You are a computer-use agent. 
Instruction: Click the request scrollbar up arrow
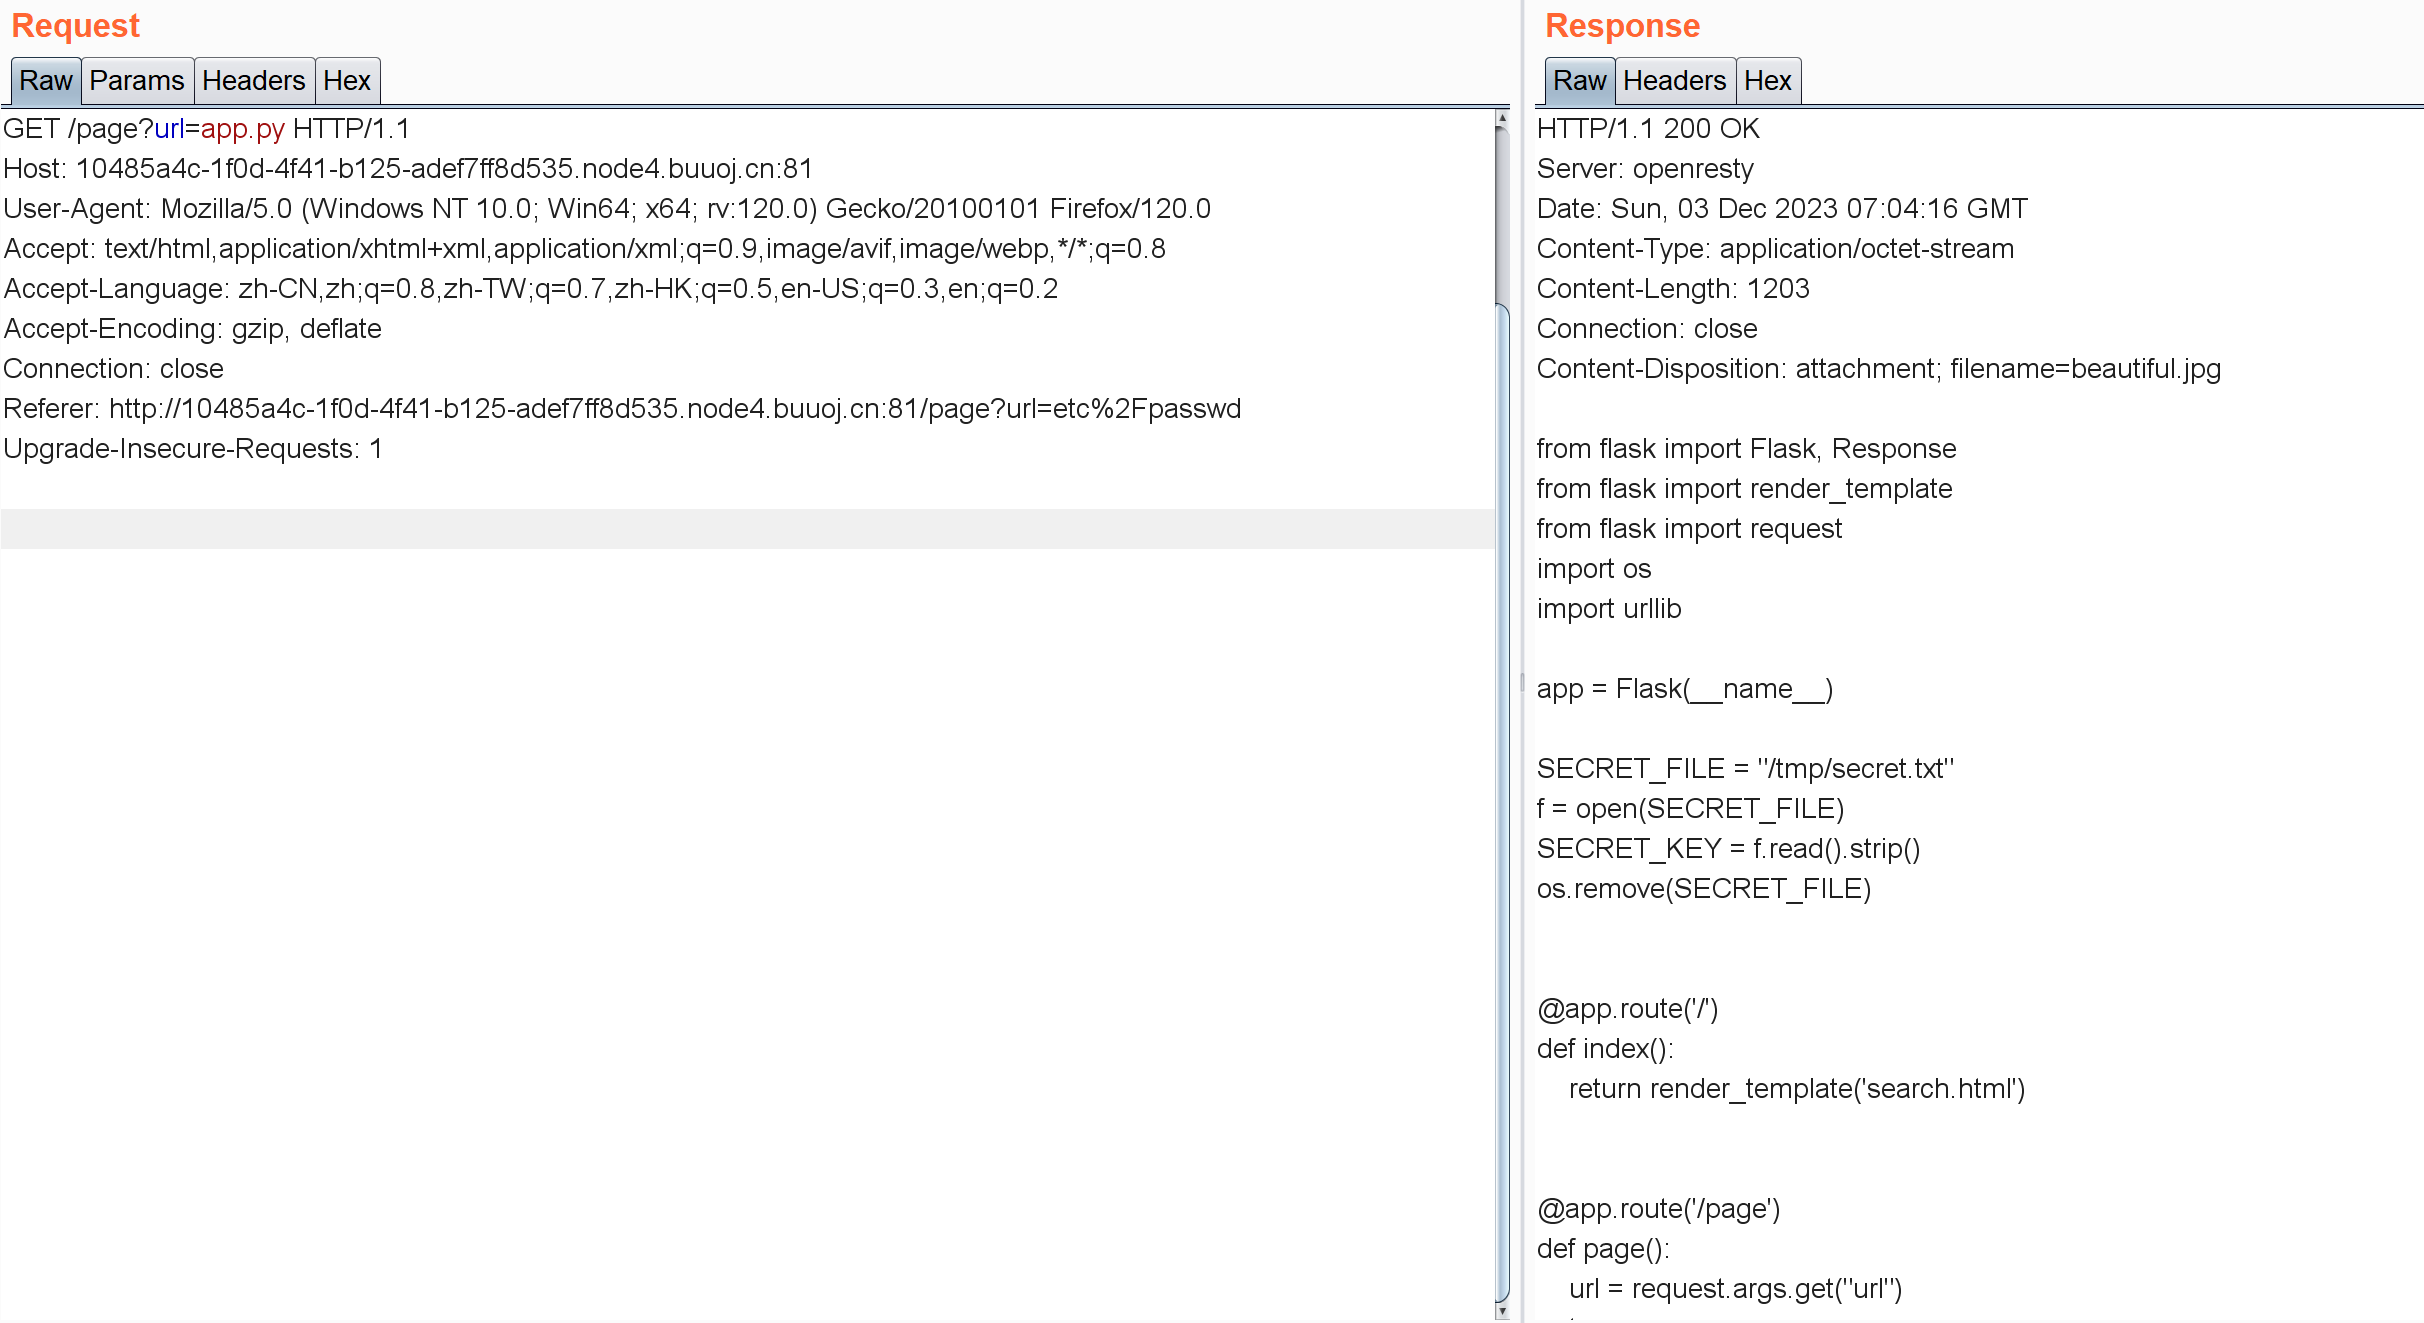point(1502,118)
